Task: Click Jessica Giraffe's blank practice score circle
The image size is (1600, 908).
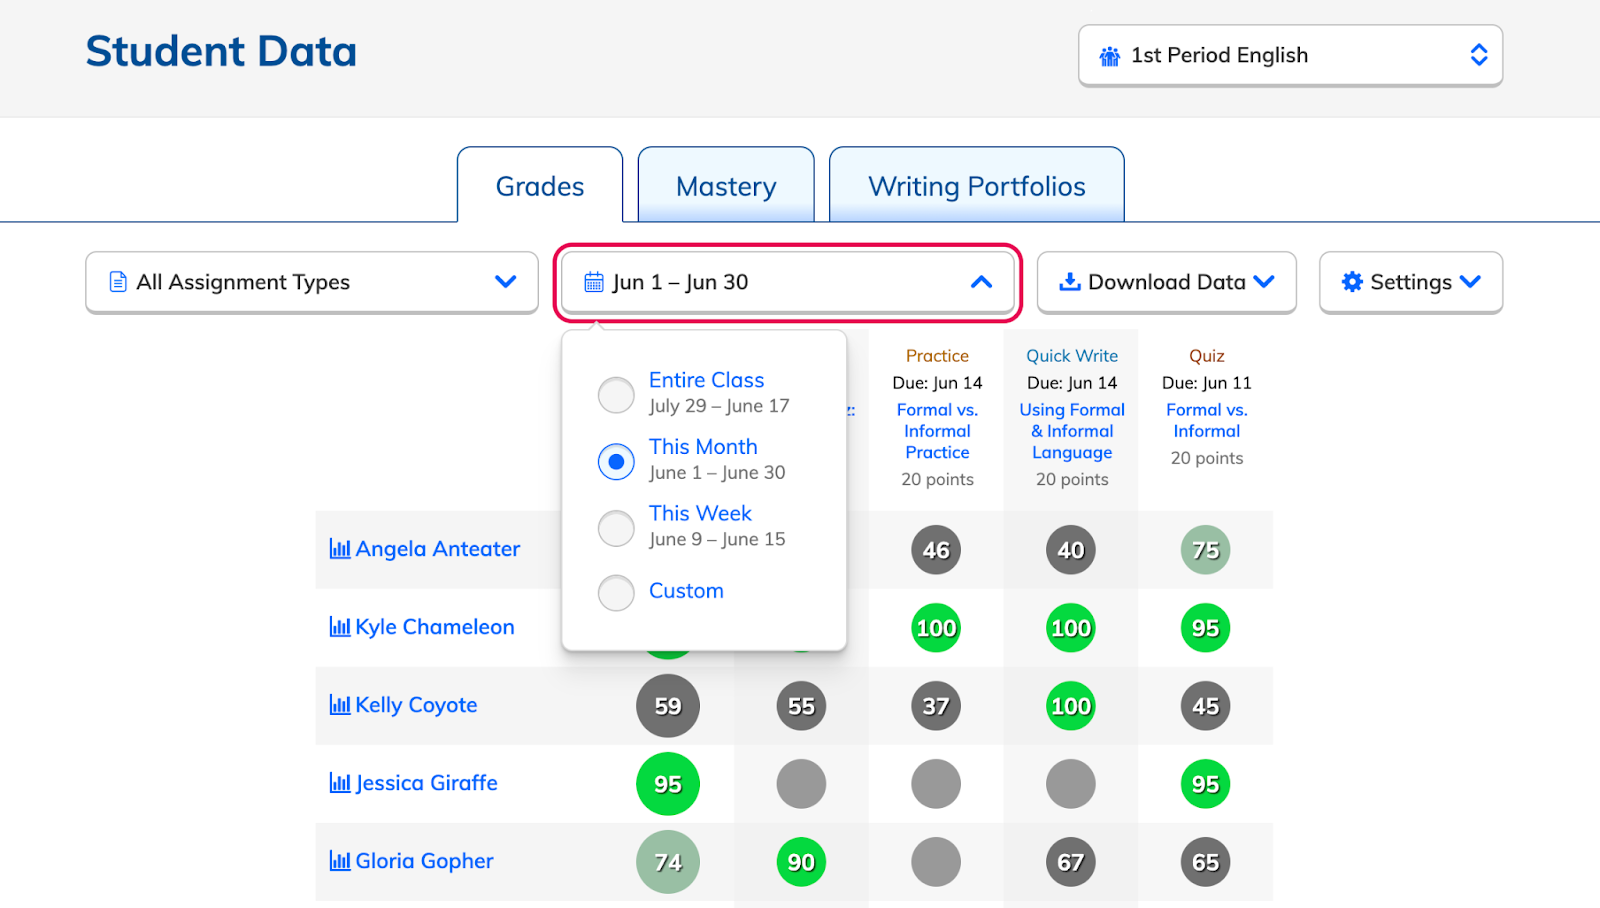Action: pos(936,784)
